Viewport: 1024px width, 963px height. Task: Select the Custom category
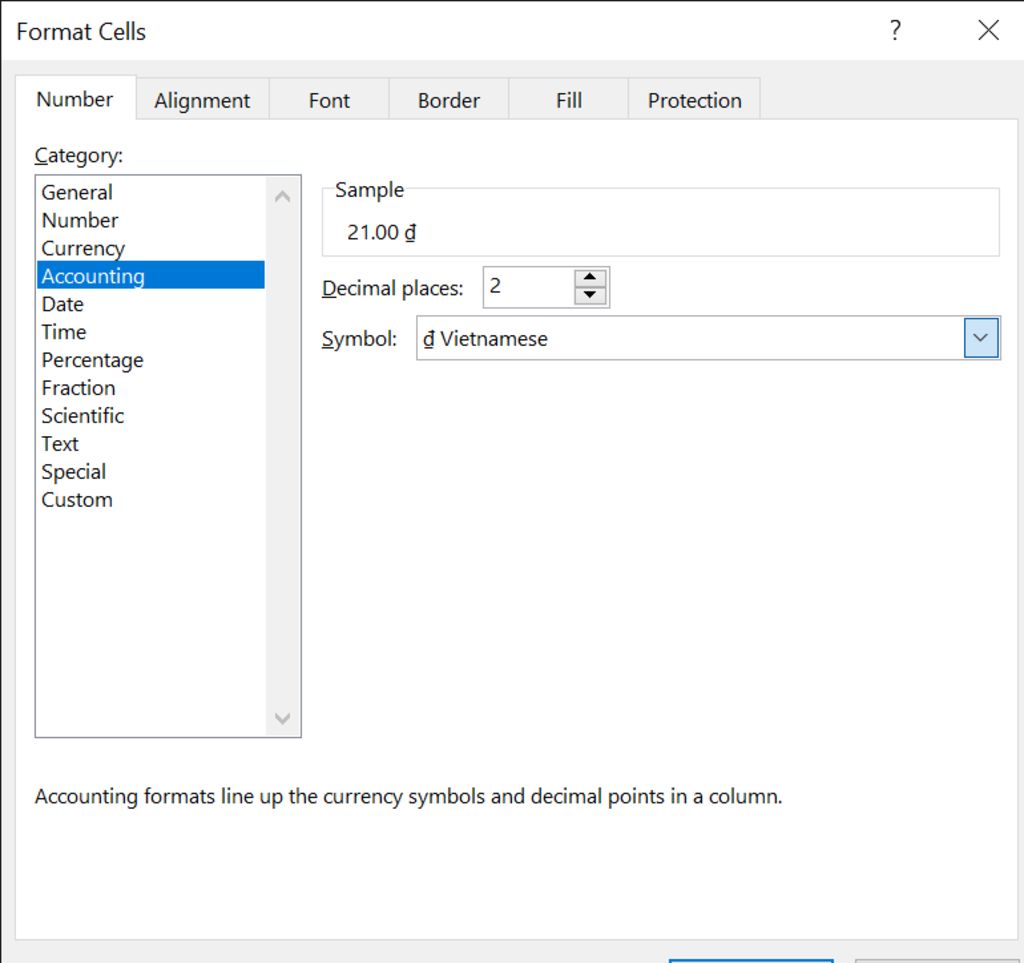click(77, 500)
